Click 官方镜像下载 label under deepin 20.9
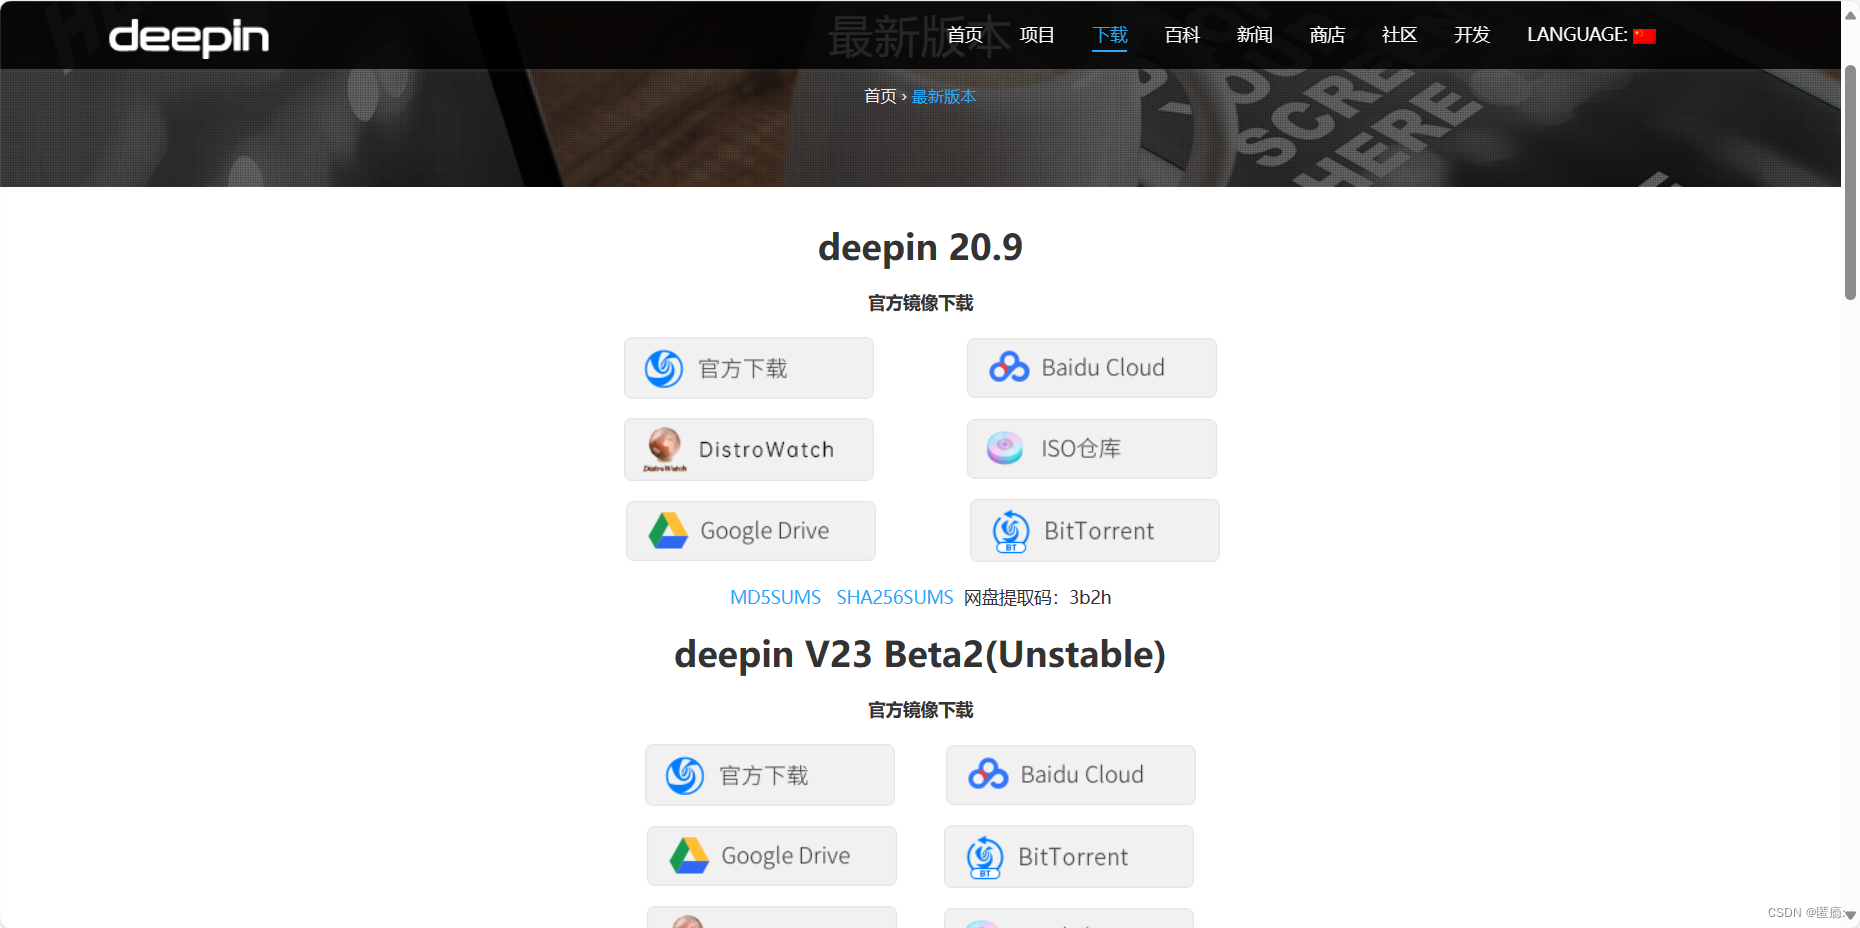The height and width of the screenshot is (928, 1860). [920, 303]
